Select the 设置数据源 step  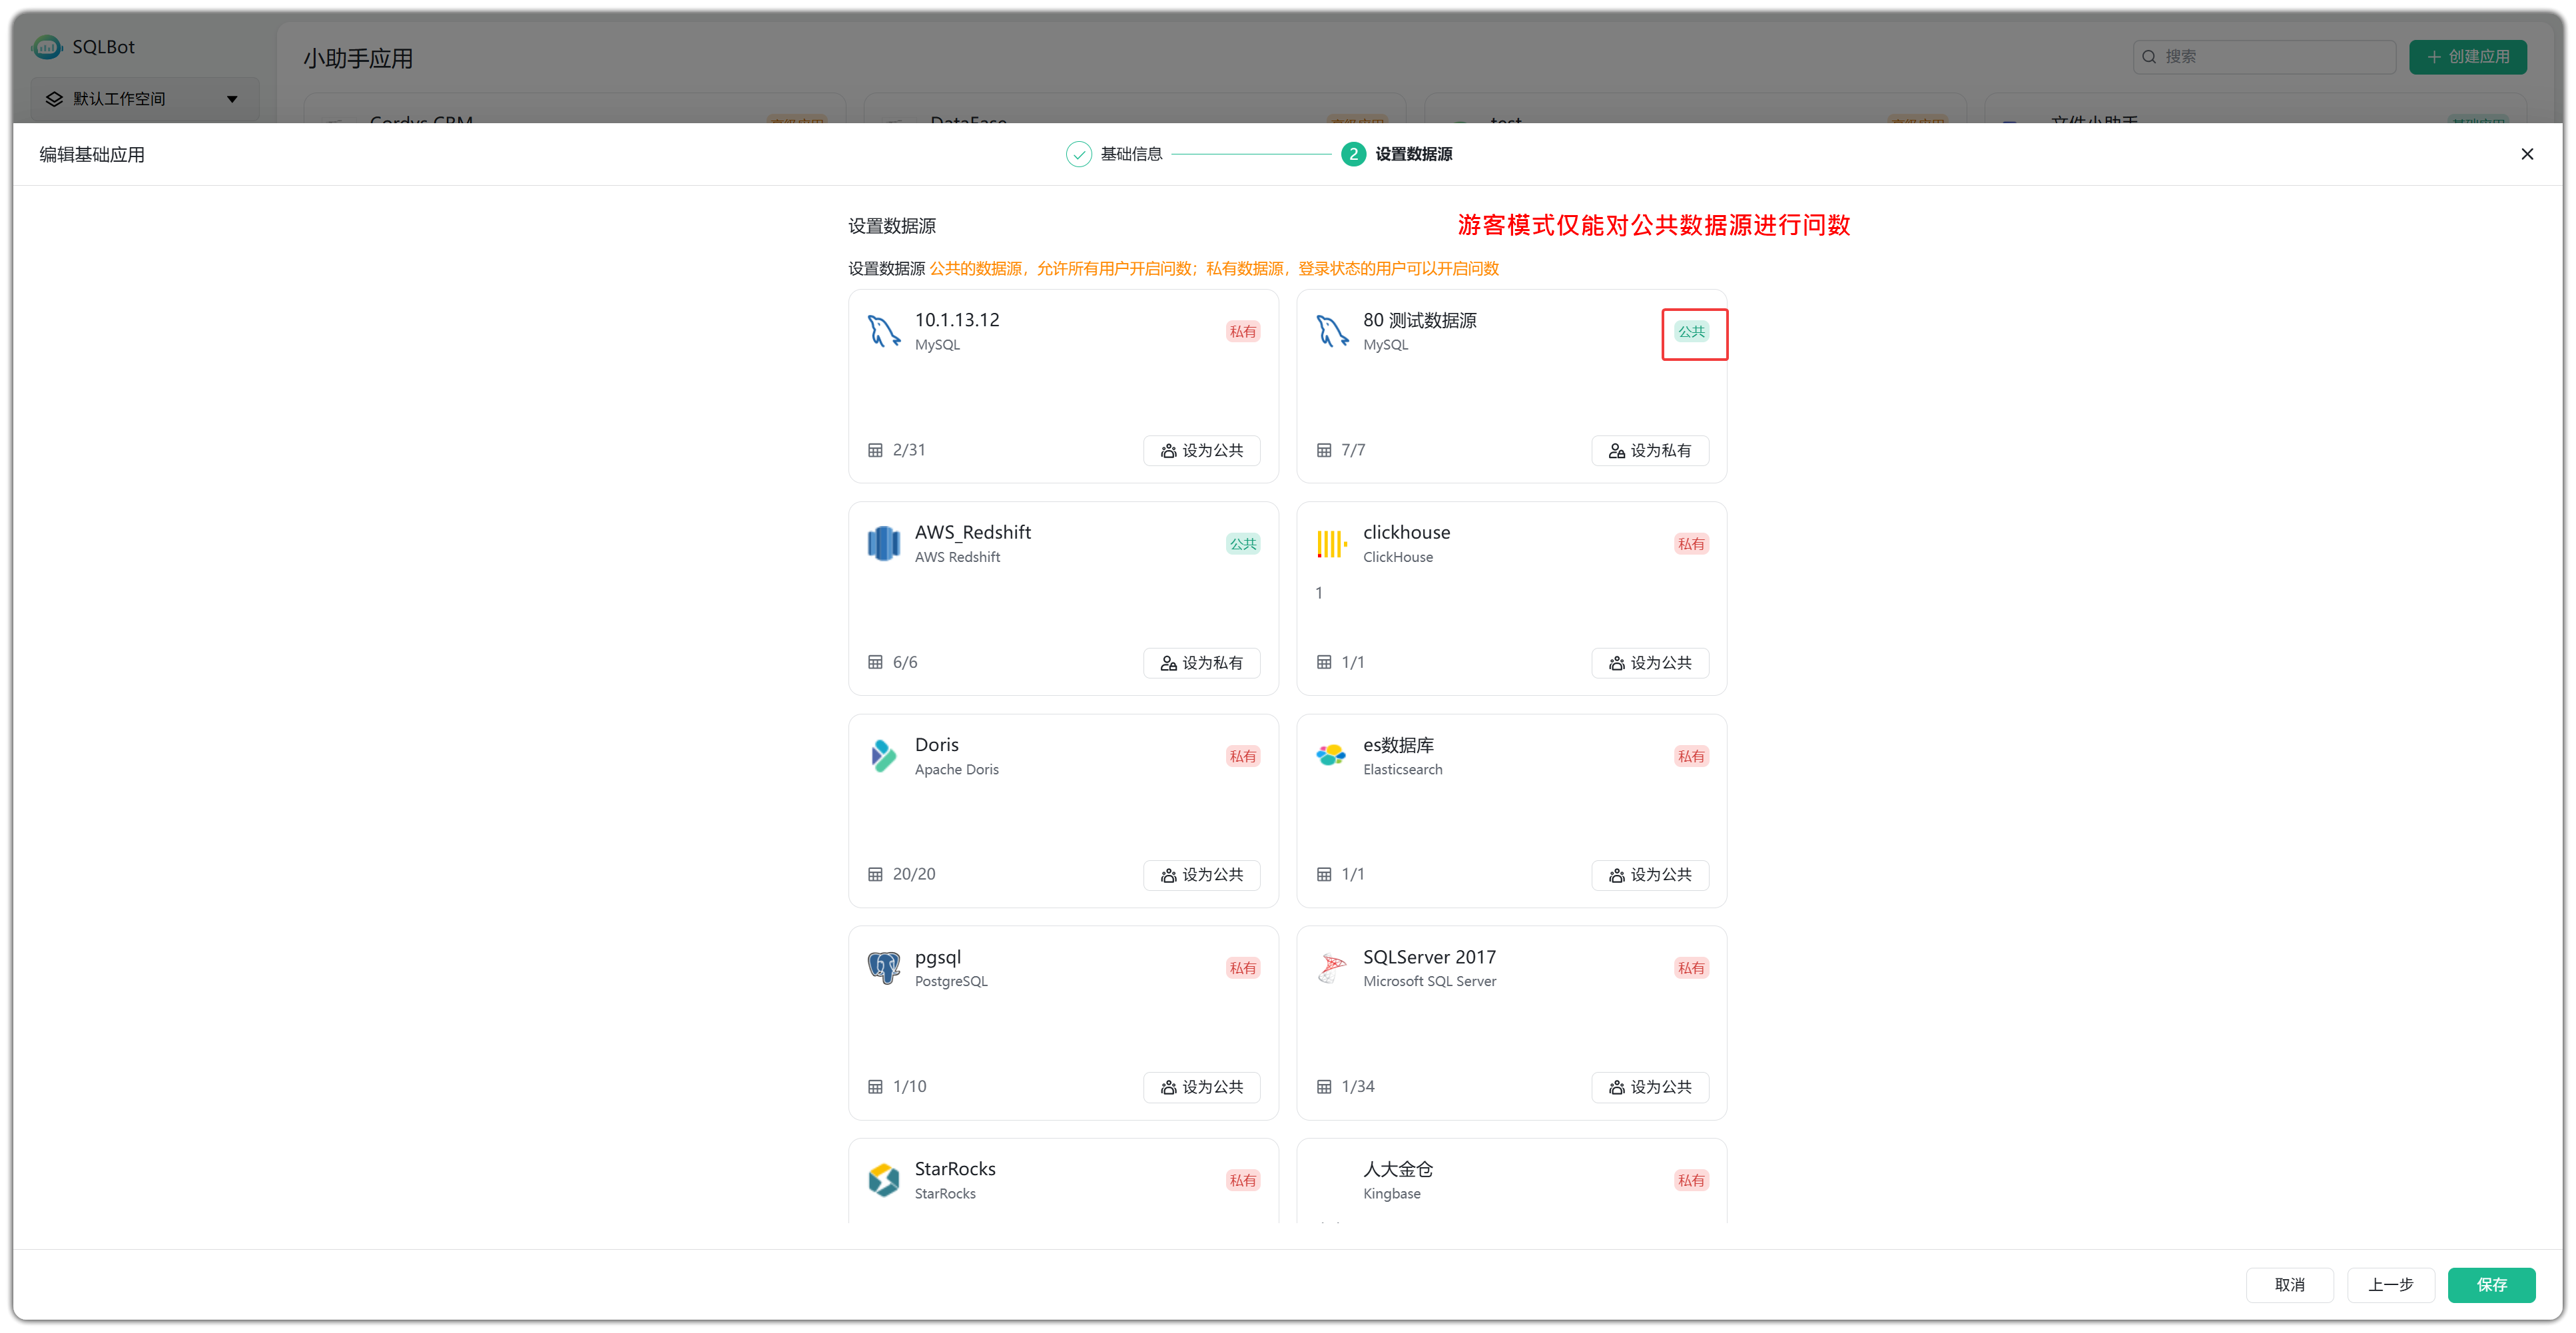point(1397,154)
